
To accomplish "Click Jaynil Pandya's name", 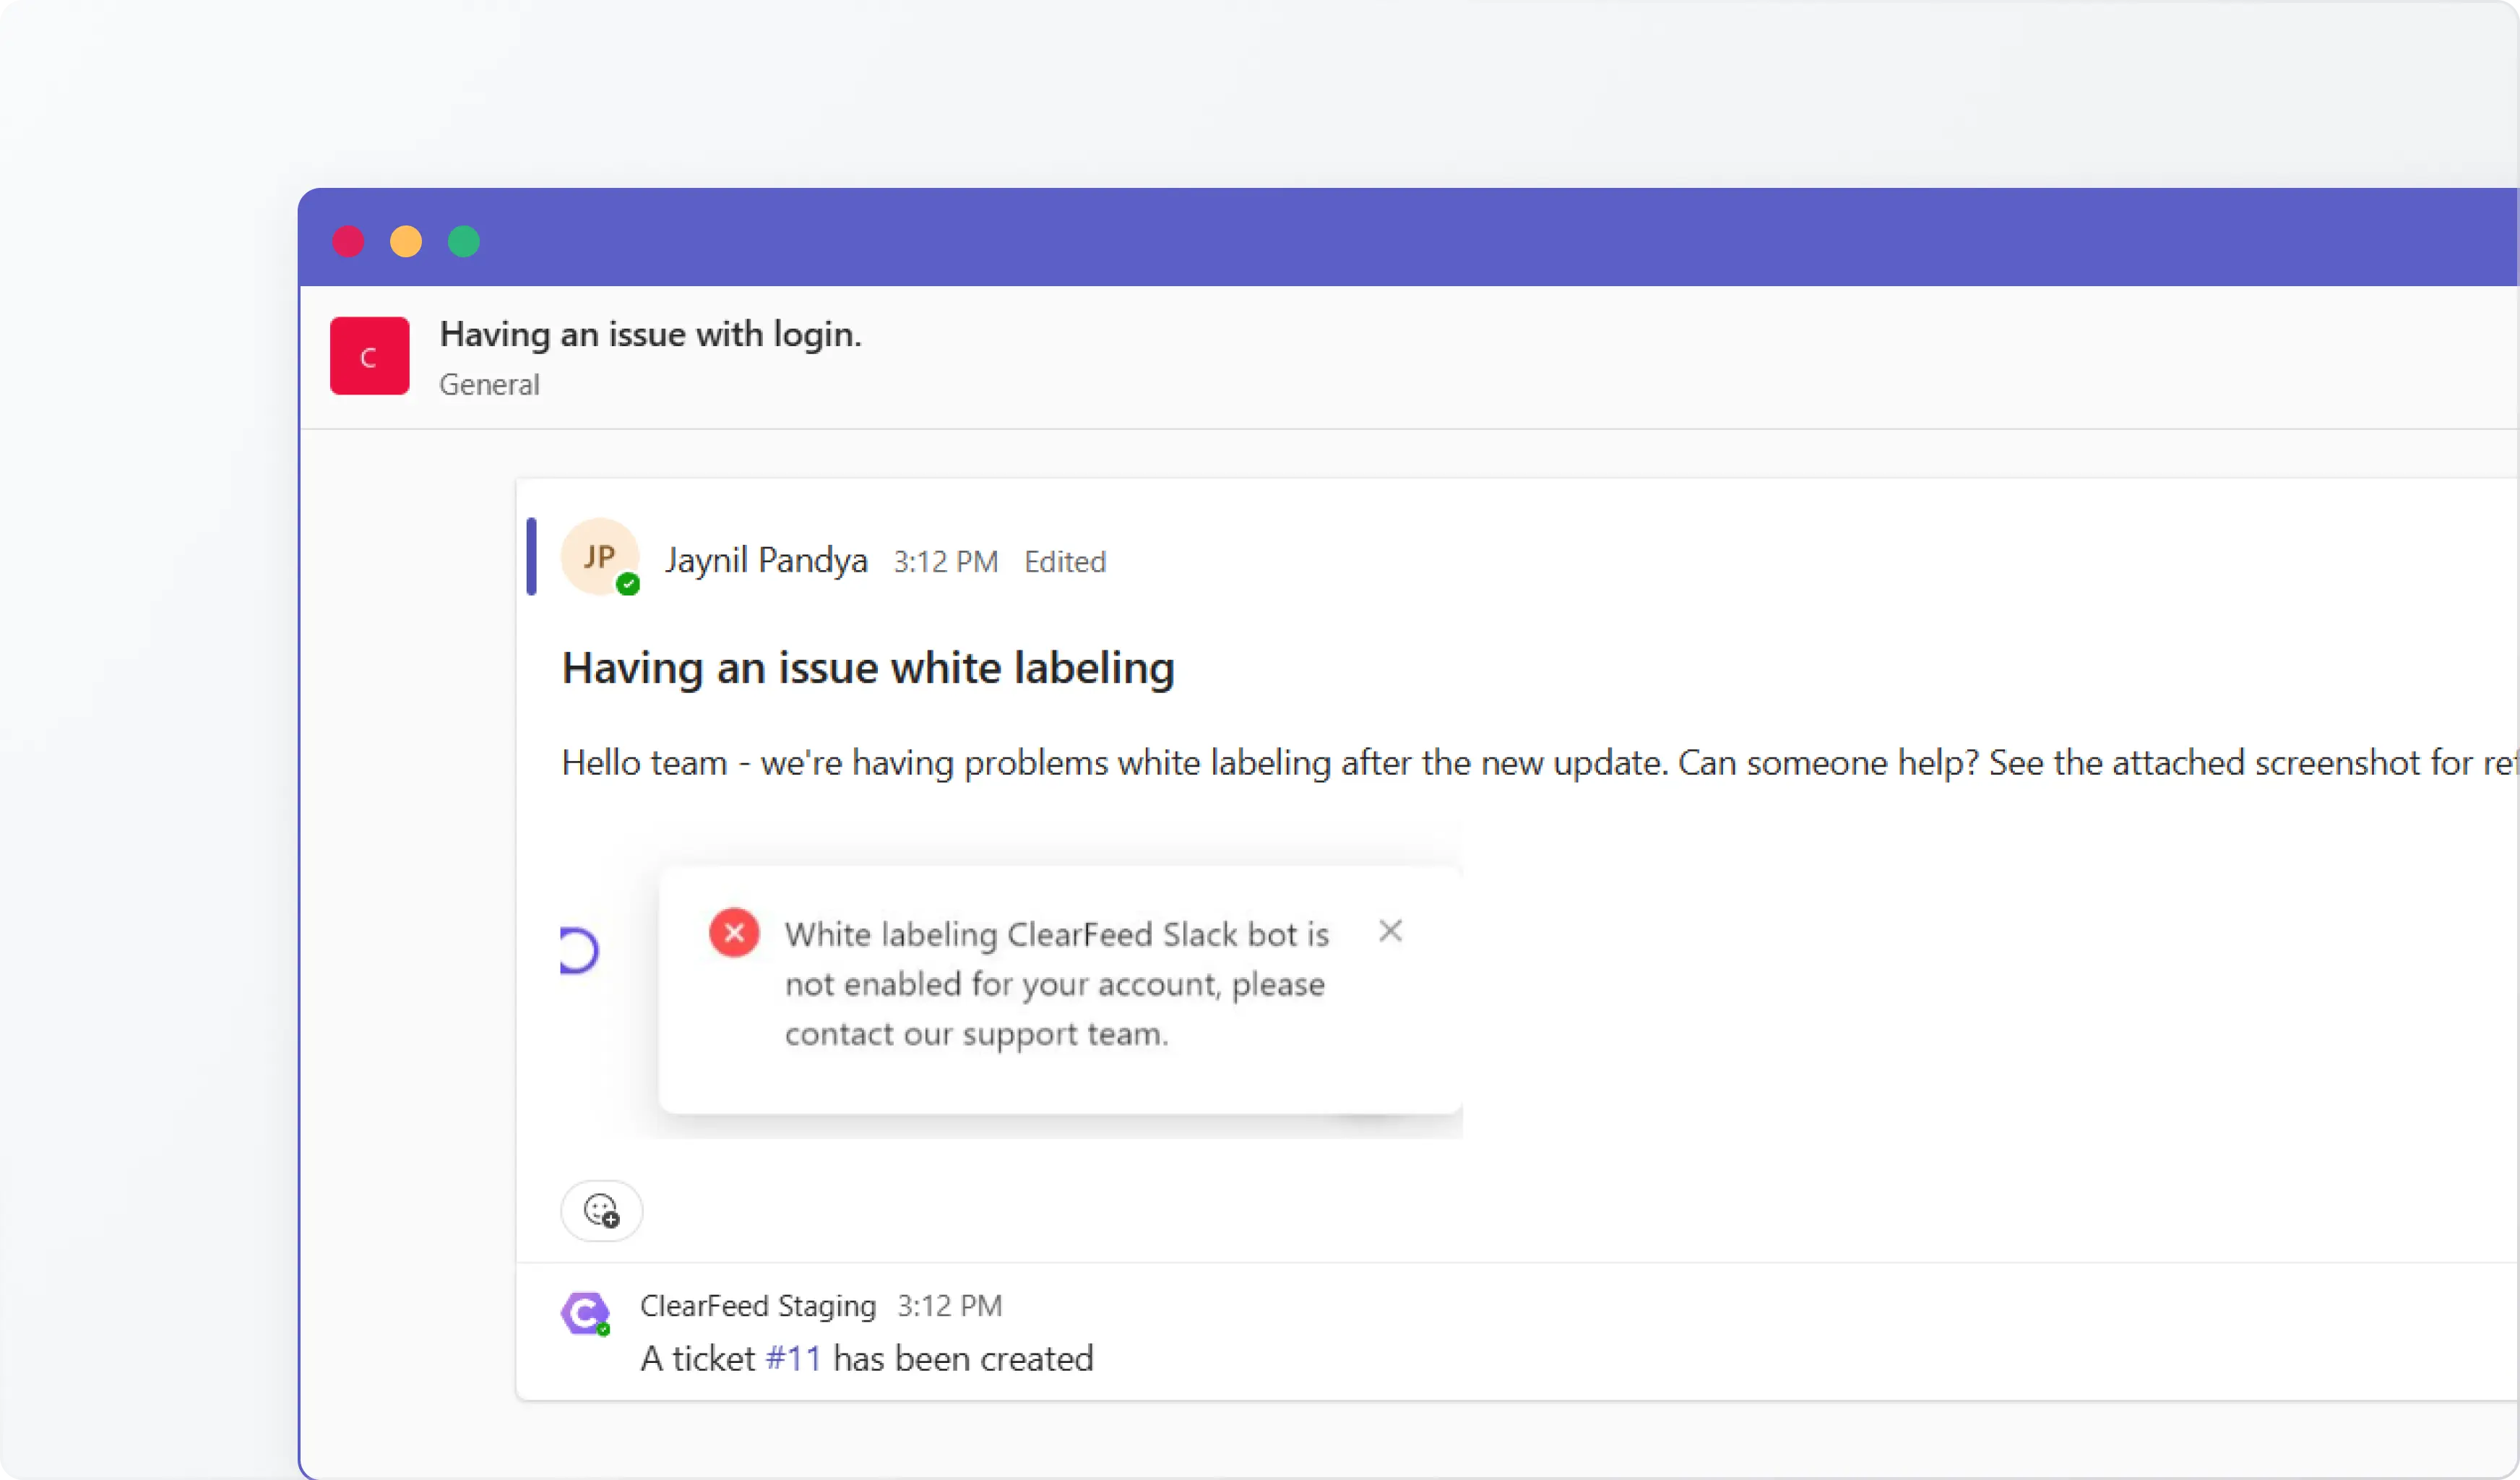I will [x=766, y=560].
